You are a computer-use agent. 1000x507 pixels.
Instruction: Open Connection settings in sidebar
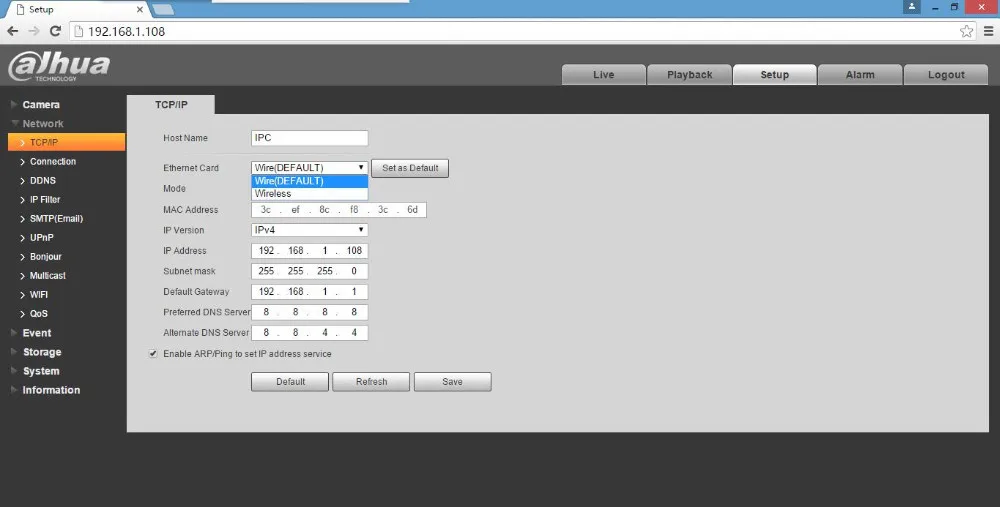(53, 161)
